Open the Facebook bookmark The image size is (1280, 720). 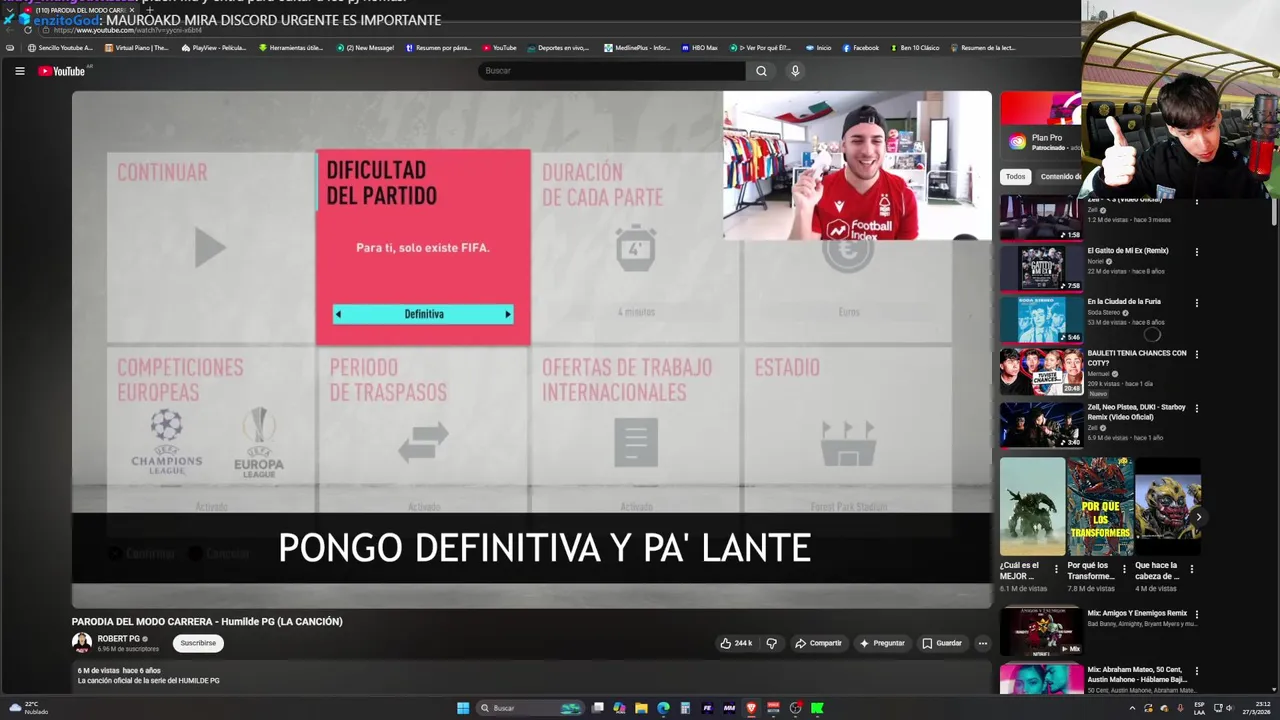[x=860, y=48]
